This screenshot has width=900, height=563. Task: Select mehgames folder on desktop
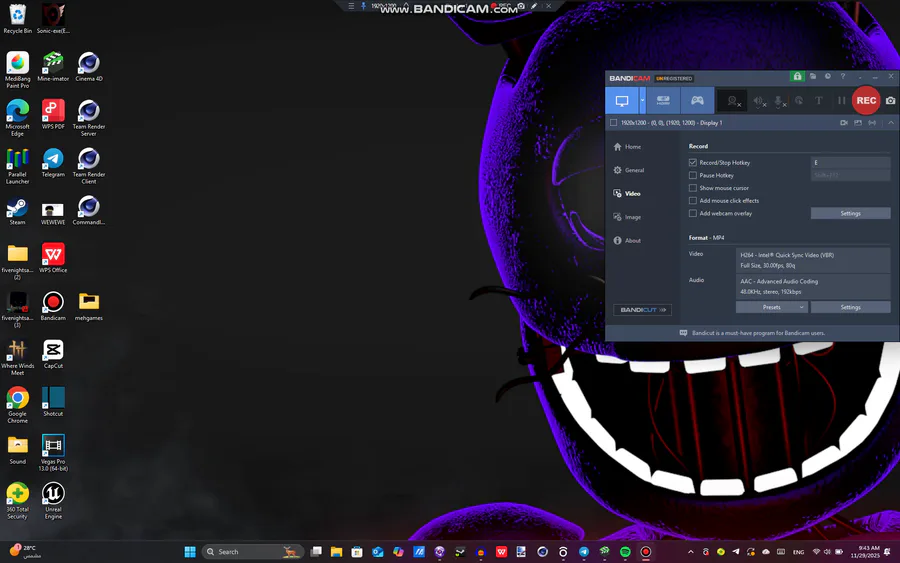[89, 306]
